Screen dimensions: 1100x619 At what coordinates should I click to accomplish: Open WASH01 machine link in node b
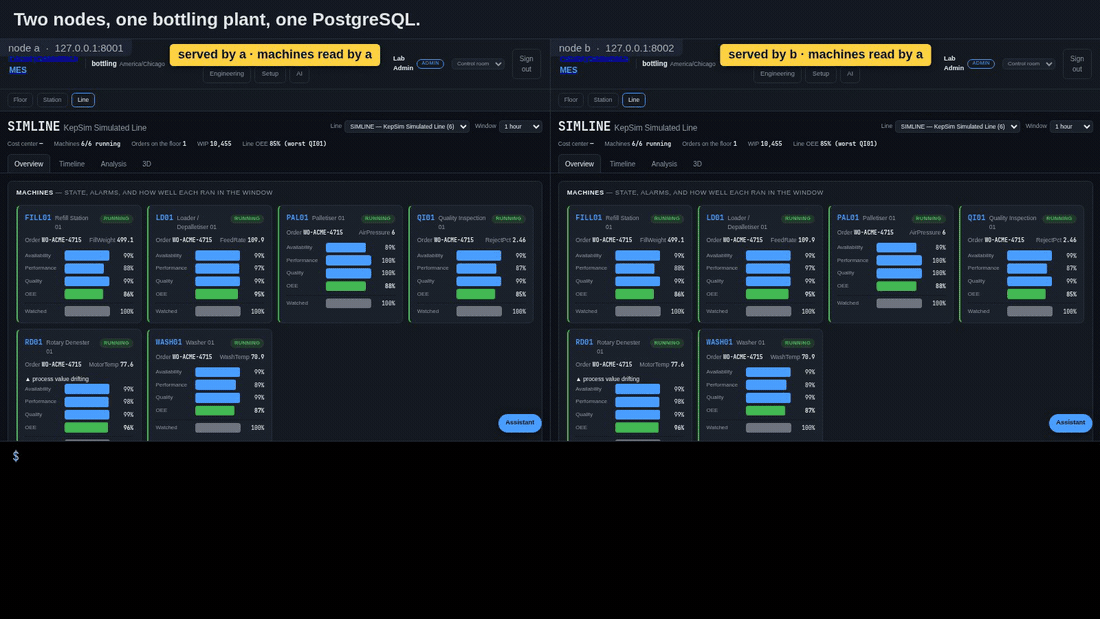[x=719, y=342]
